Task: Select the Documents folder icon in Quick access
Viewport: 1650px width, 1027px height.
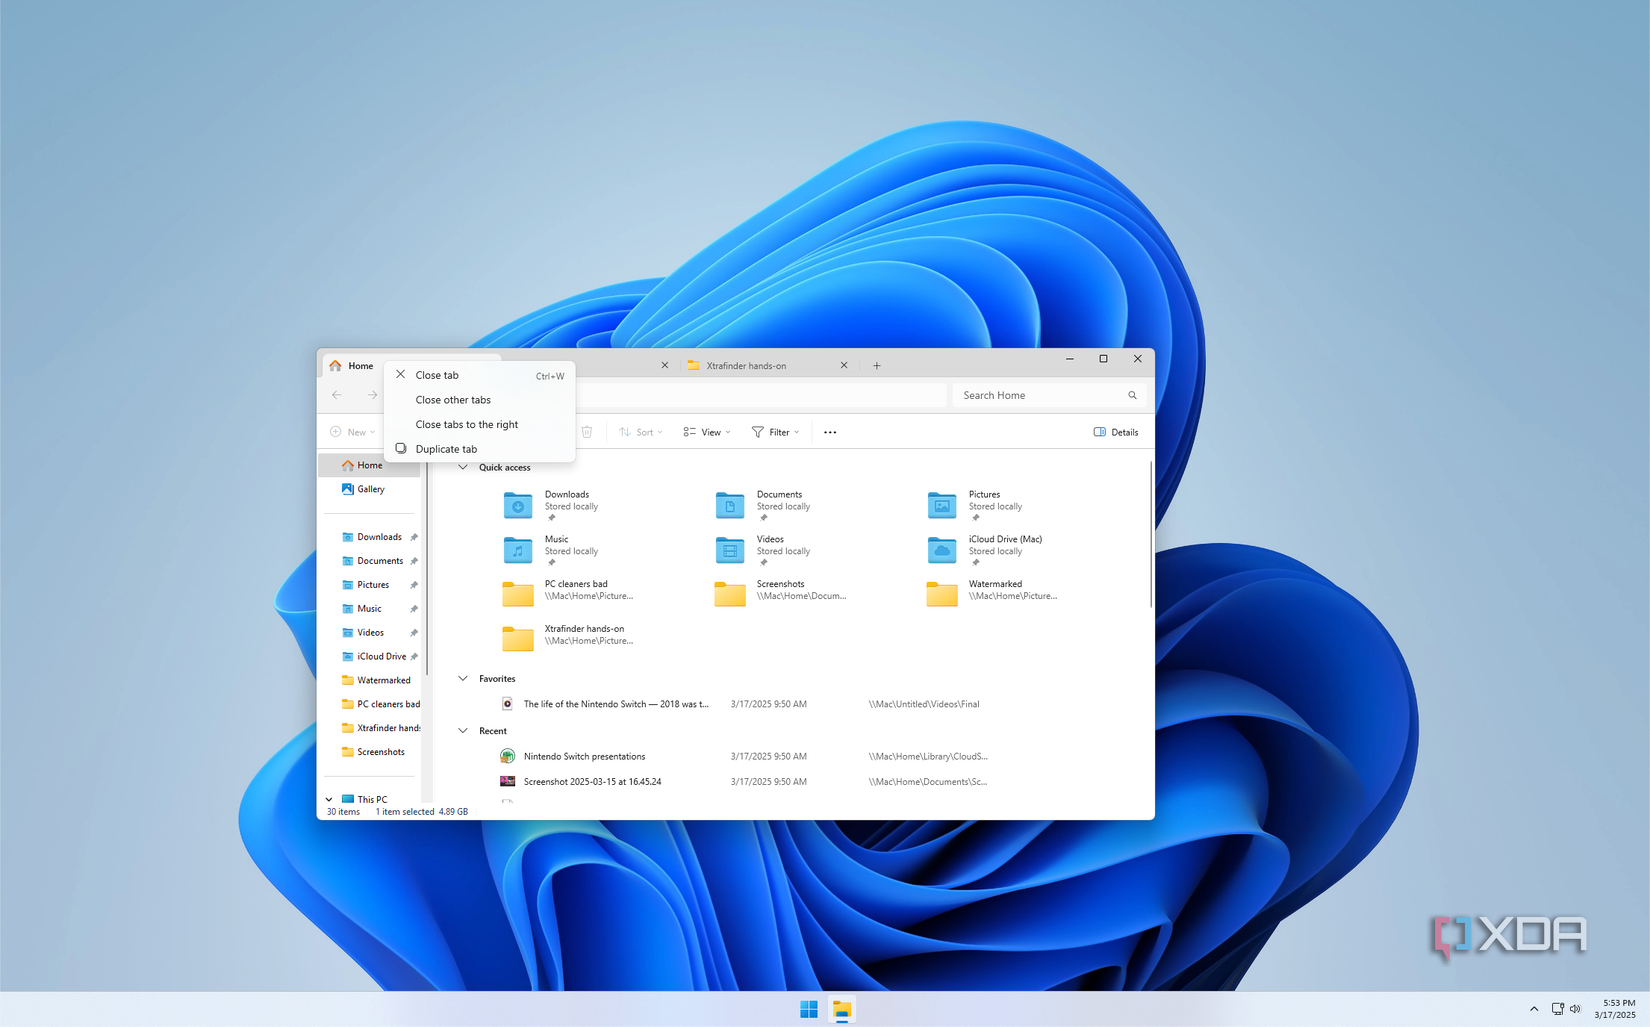Action: (x=730, y=505)
